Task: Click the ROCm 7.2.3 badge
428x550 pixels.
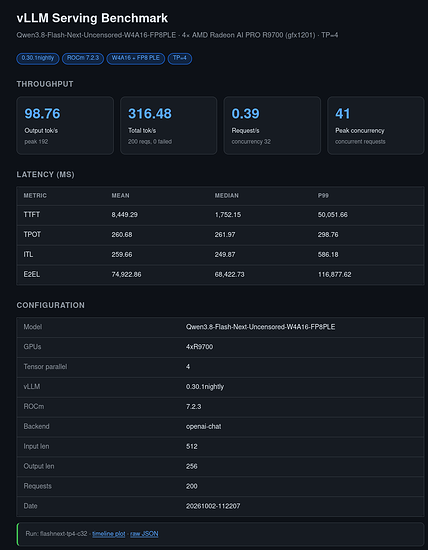Action: [x=83, y=58]
